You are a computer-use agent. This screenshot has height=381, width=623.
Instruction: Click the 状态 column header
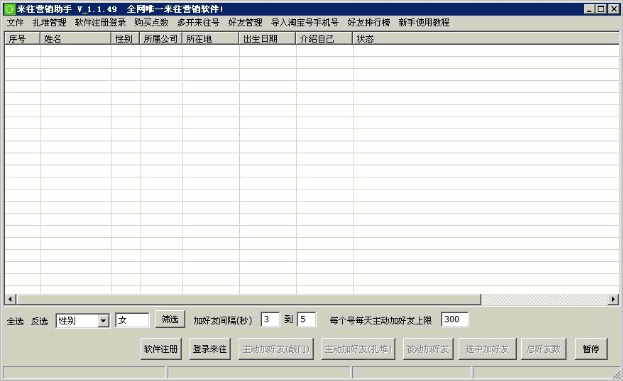[x=486, y=39]
